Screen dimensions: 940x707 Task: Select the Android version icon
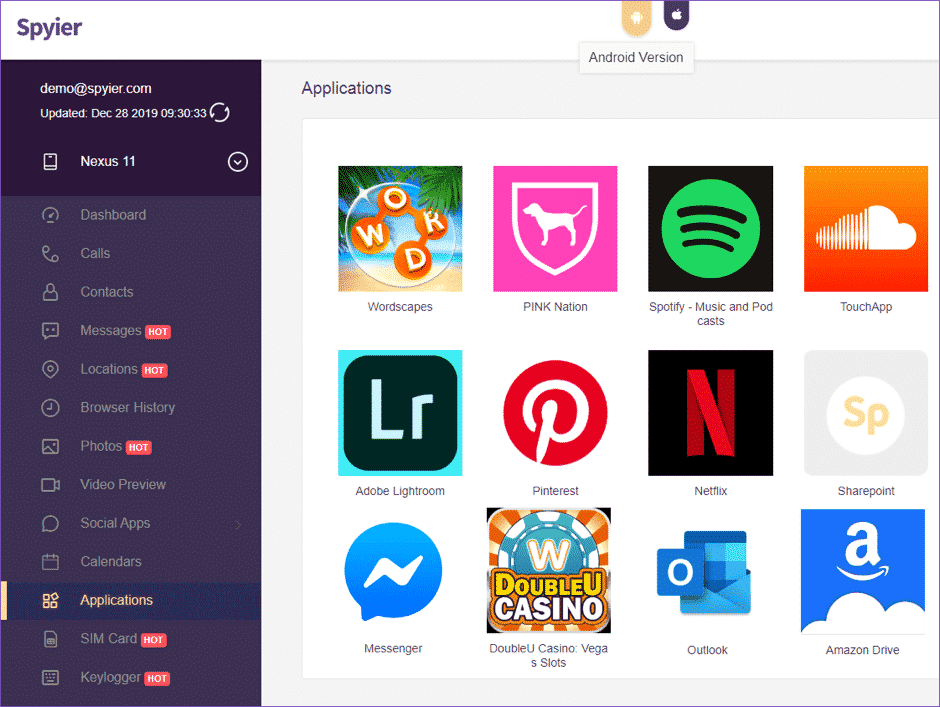636,16
